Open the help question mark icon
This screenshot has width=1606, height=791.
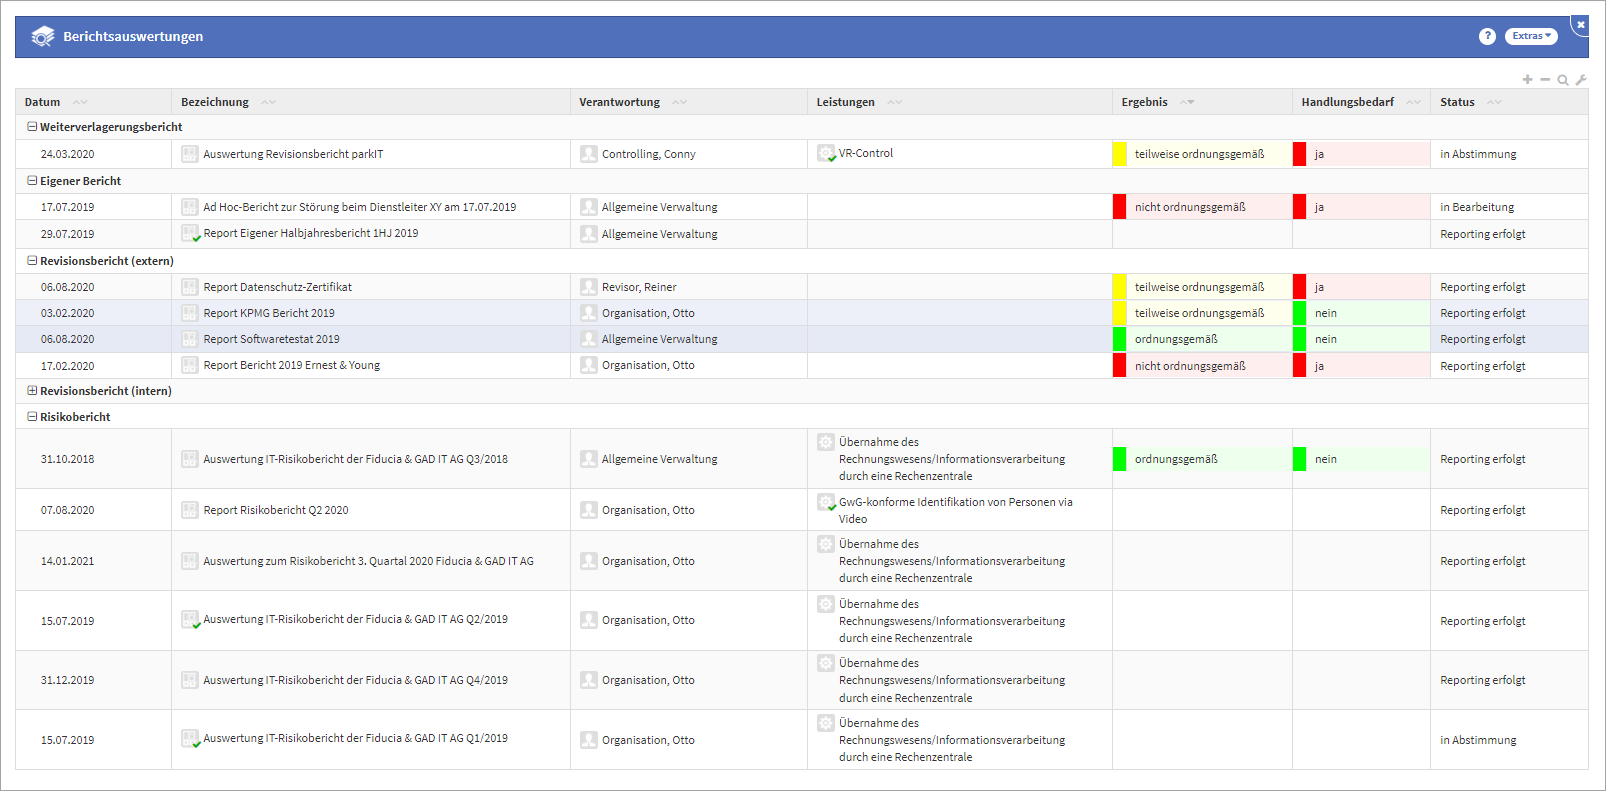click(1487, 36)
